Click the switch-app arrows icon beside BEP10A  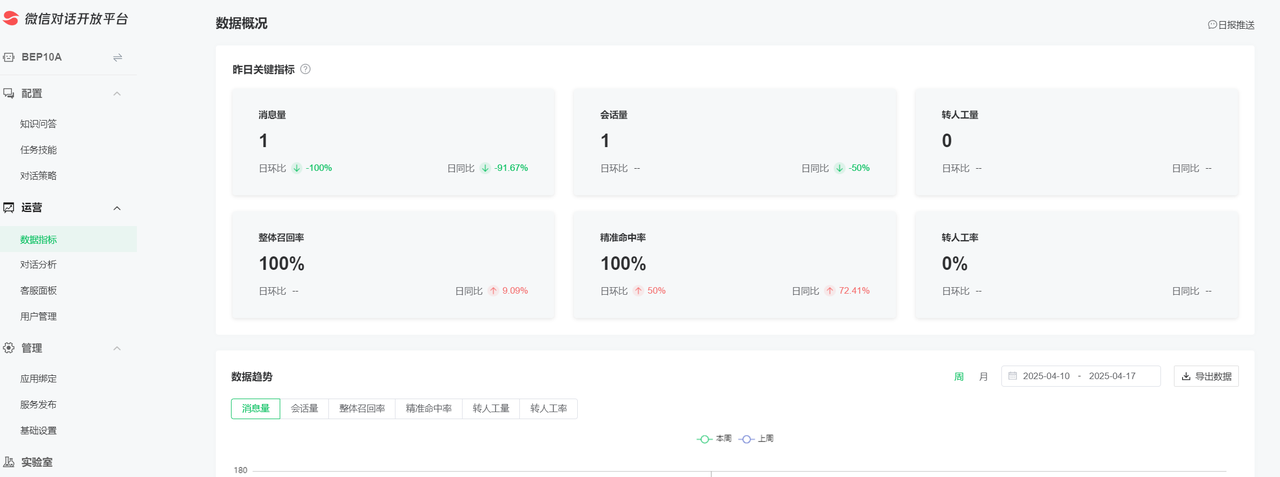point(117,57)
